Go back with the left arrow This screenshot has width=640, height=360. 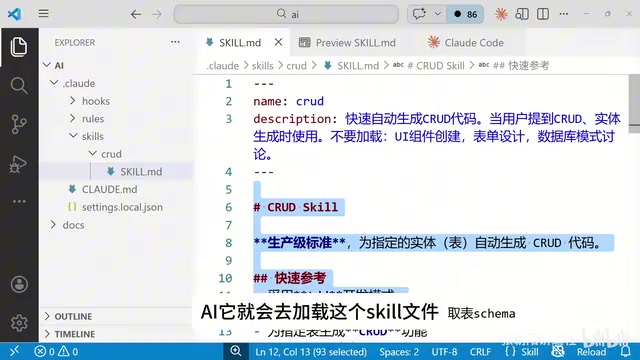point(136,15)
